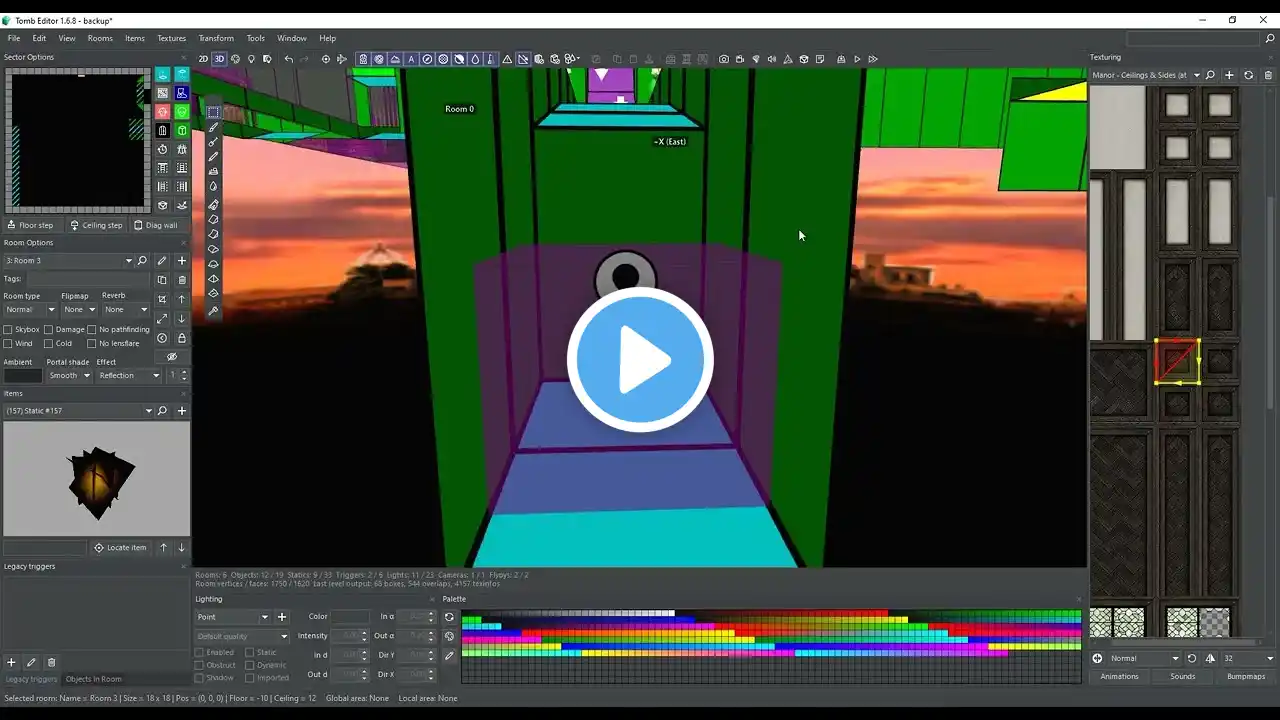Click the room lock icon

182,338
